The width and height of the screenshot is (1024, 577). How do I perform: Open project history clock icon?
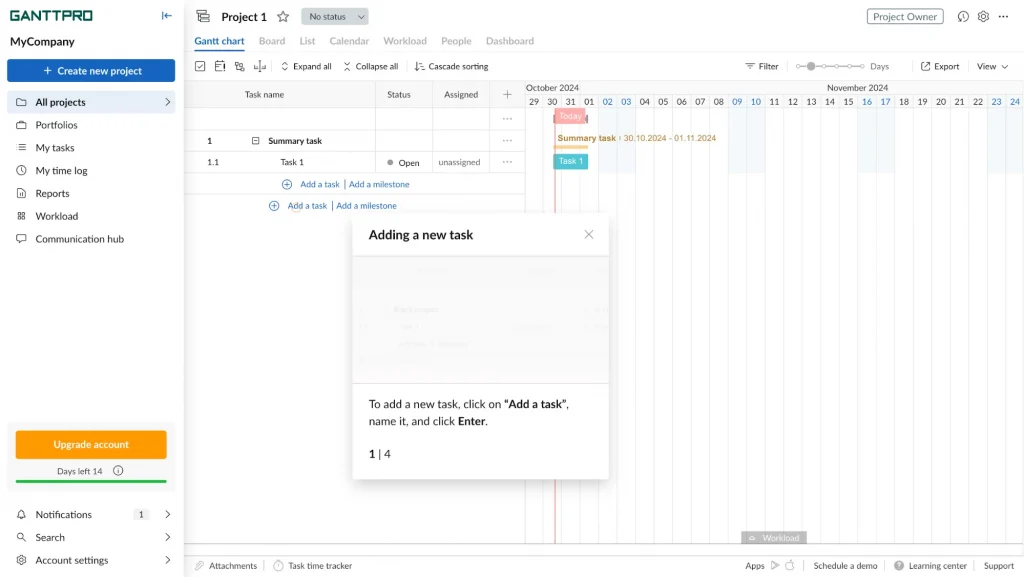pyautogui.click(x=963, y=17)
